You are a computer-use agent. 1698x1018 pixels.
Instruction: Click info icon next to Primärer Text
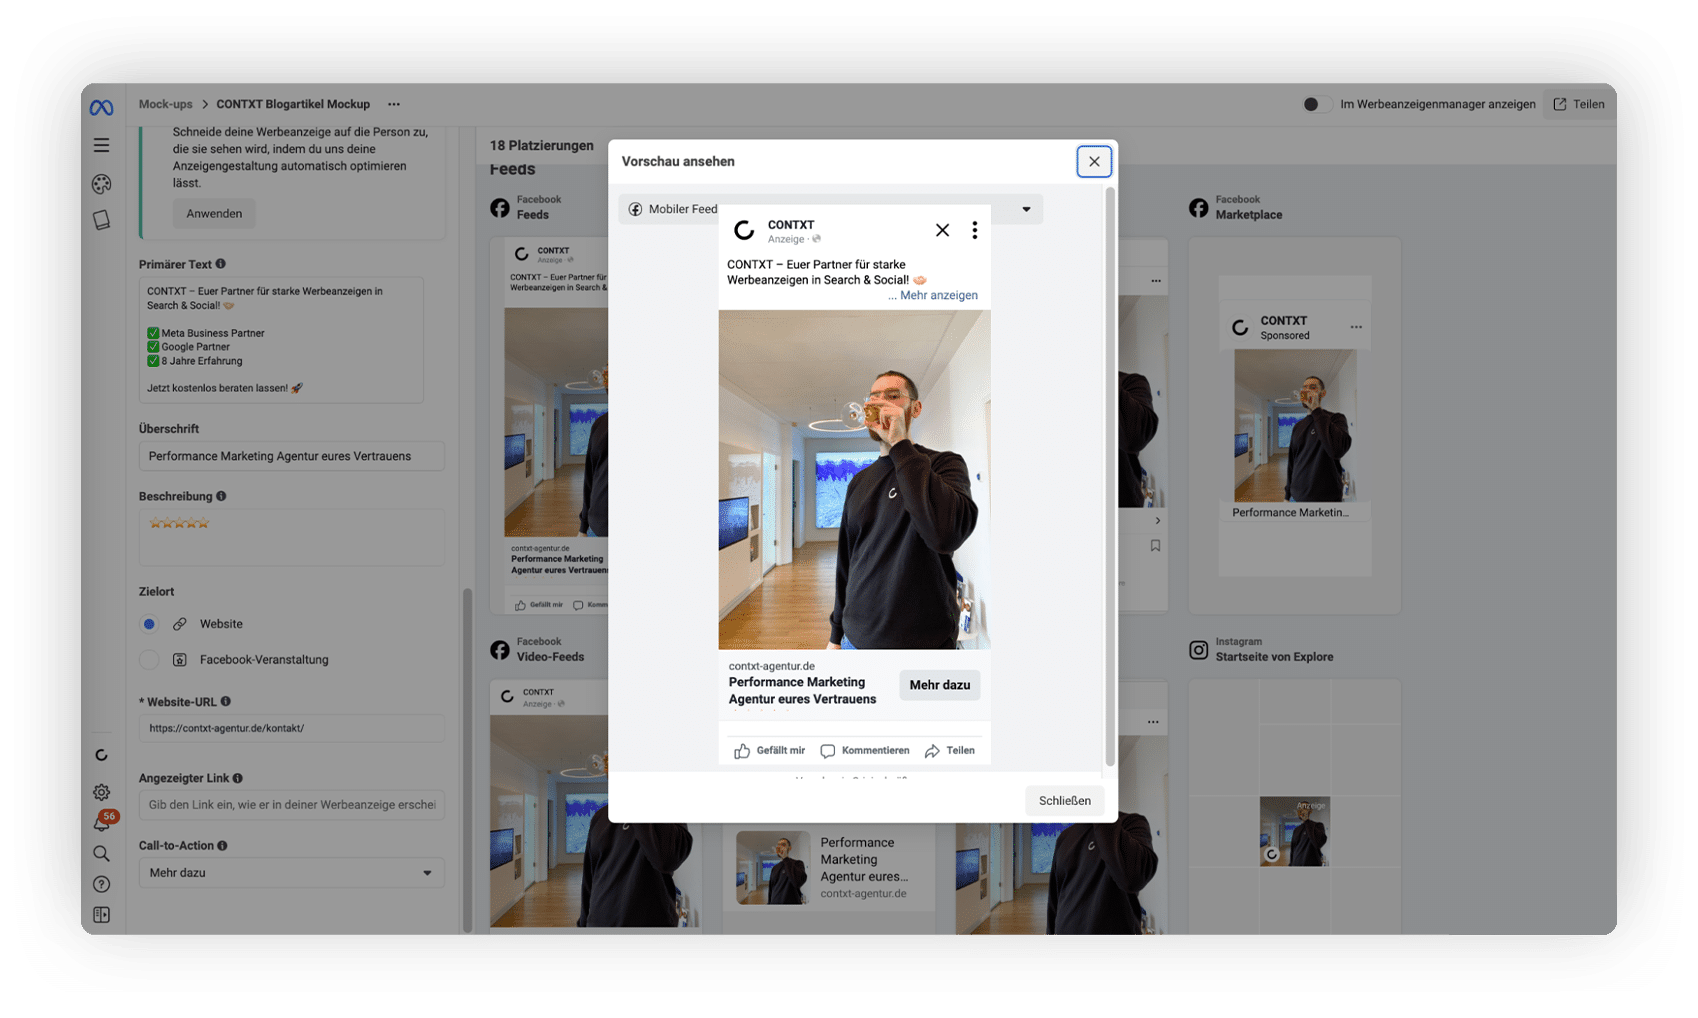pyautogui.click(x=221, y=264)
